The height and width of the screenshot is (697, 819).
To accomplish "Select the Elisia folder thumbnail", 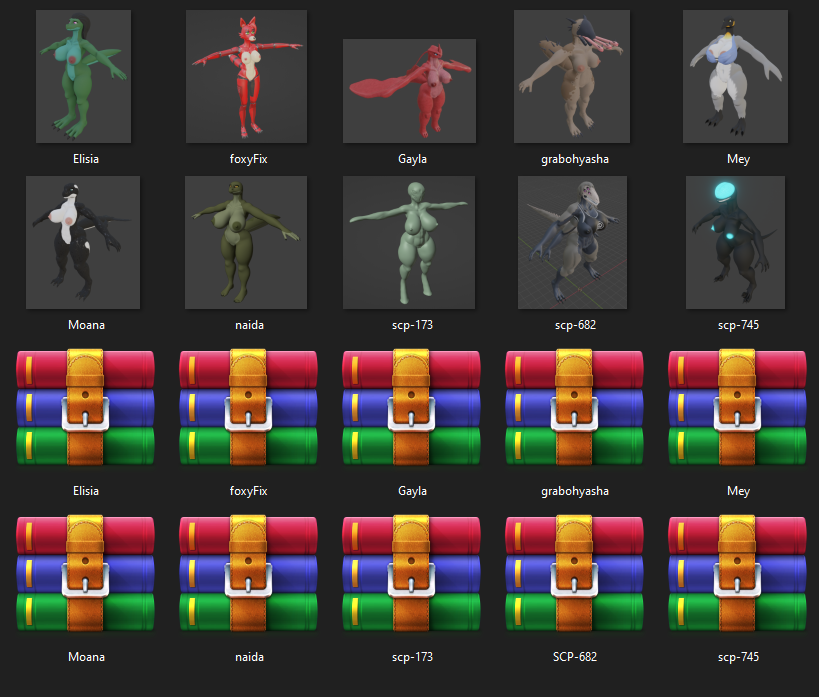I will click(x=84, y=76).
